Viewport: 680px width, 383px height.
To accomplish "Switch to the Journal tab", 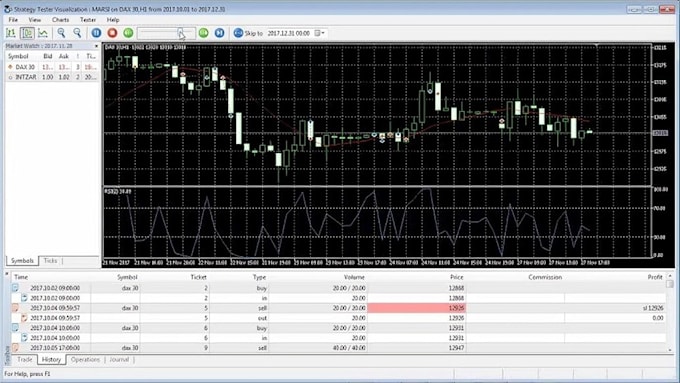I will pos(119,360).
